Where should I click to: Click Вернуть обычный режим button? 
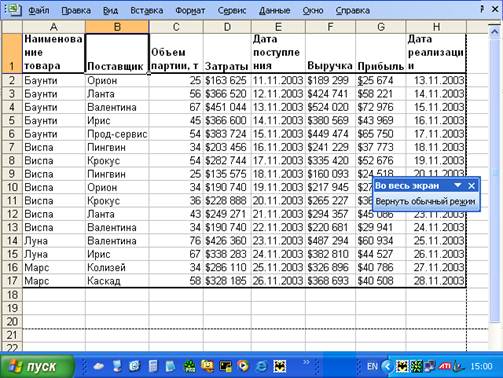coord(425,202)
